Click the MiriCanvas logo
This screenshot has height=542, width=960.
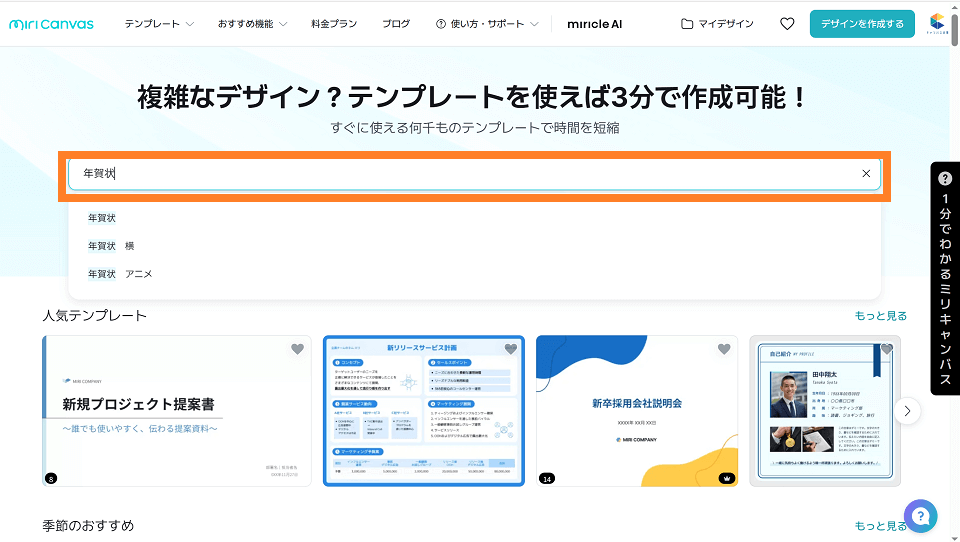point(51,24)
